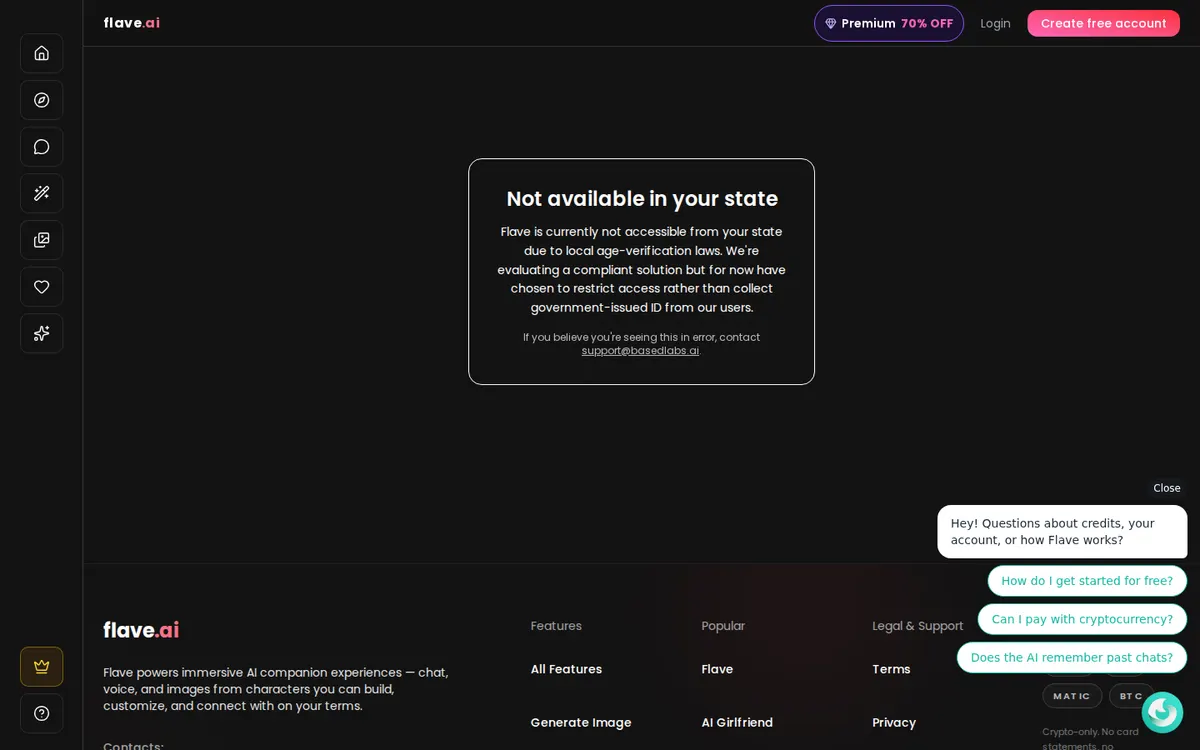
Task: Open All Features footer link
Action: (x=566, y=669)
